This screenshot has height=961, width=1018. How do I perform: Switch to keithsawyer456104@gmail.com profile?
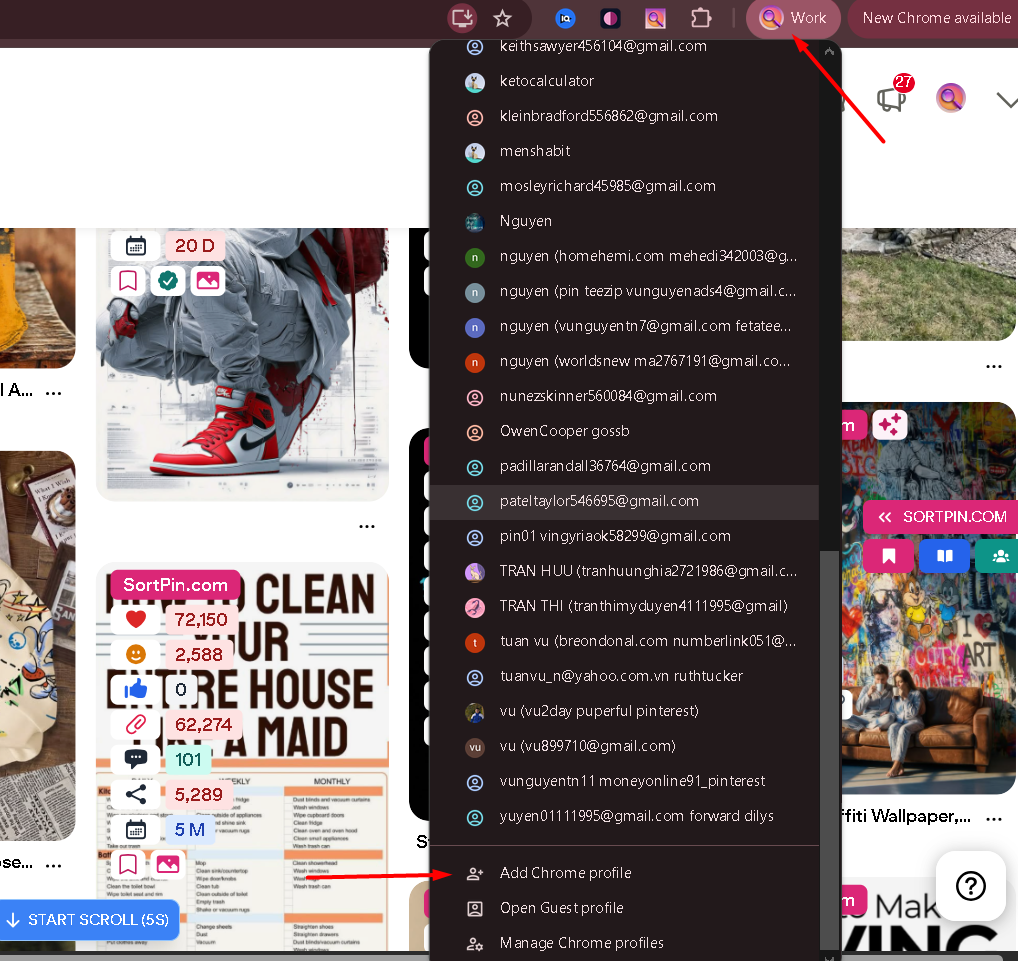pos(624,46)
